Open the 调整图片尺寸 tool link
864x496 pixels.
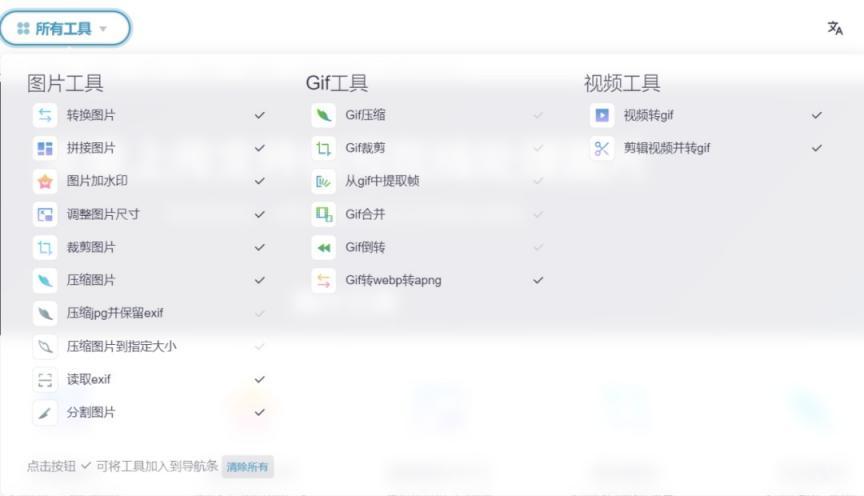tap(103, 214)
